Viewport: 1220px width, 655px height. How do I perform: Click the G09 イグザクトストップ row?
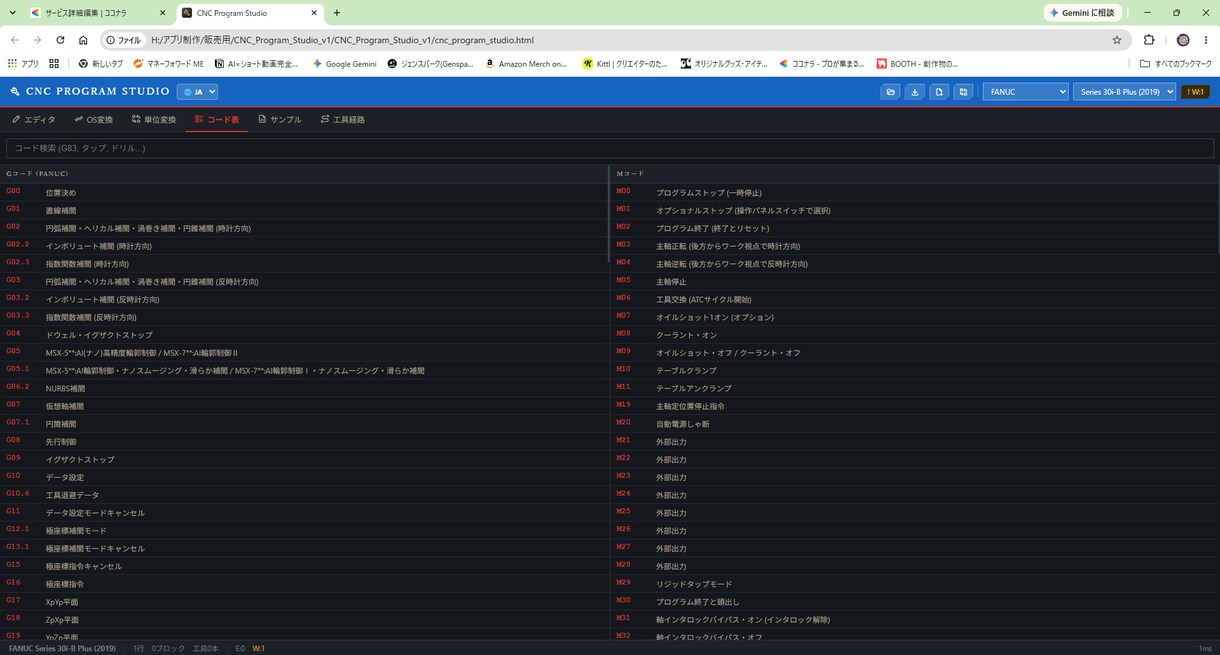click(305, 459)
